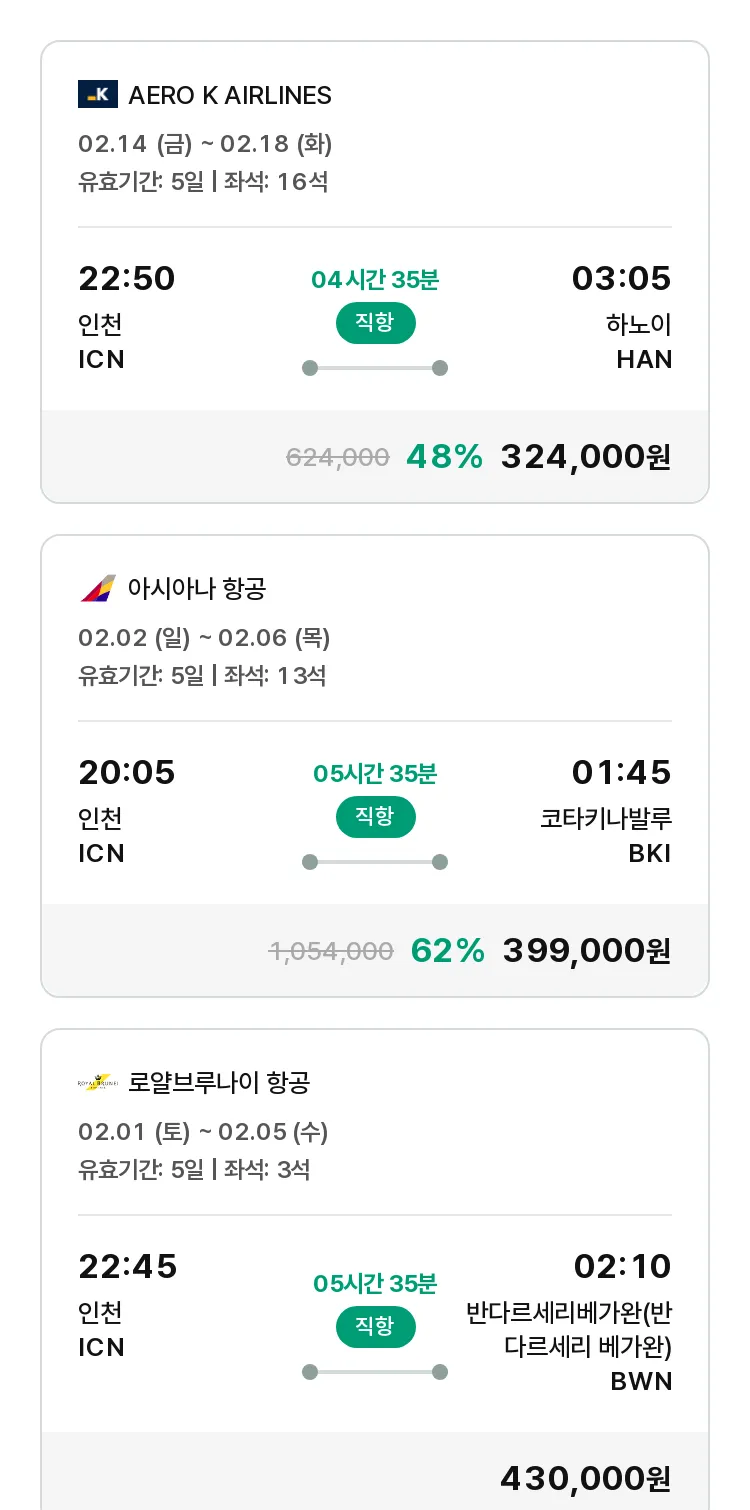Image resolution: width=750 pixels, height=1510 pixels.
Task: Click the 48% discount label
Action: (444, 457)
